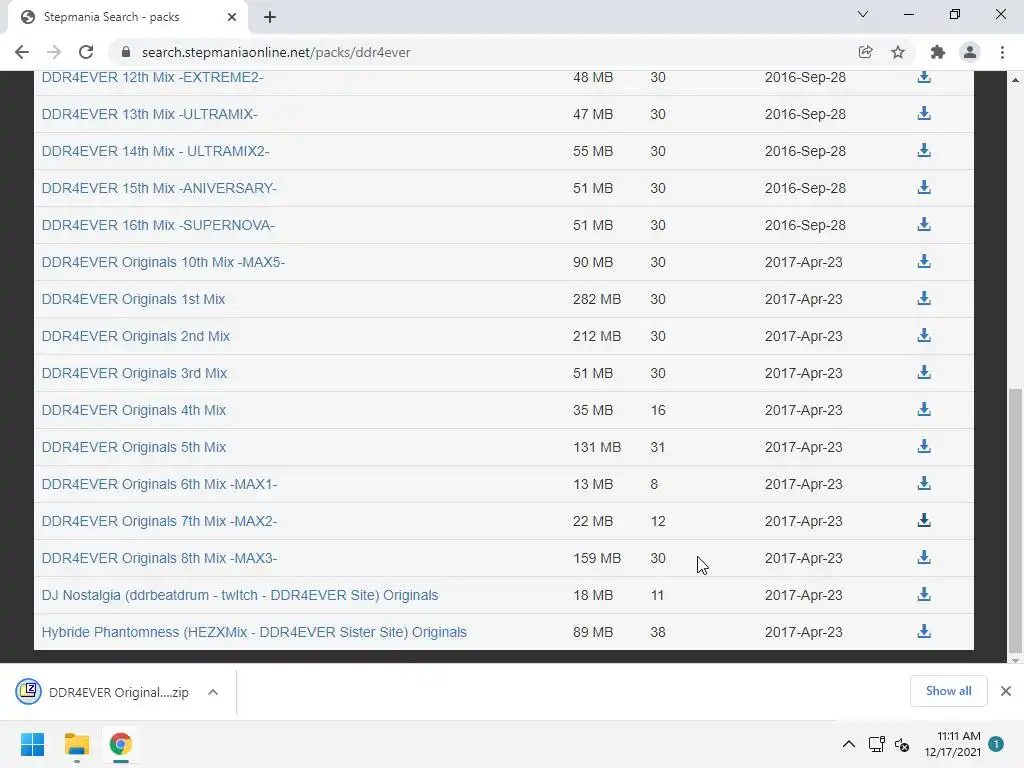Open the muted volume tray icon
This screenshot has width=1024, height=768.
[902, 744]
